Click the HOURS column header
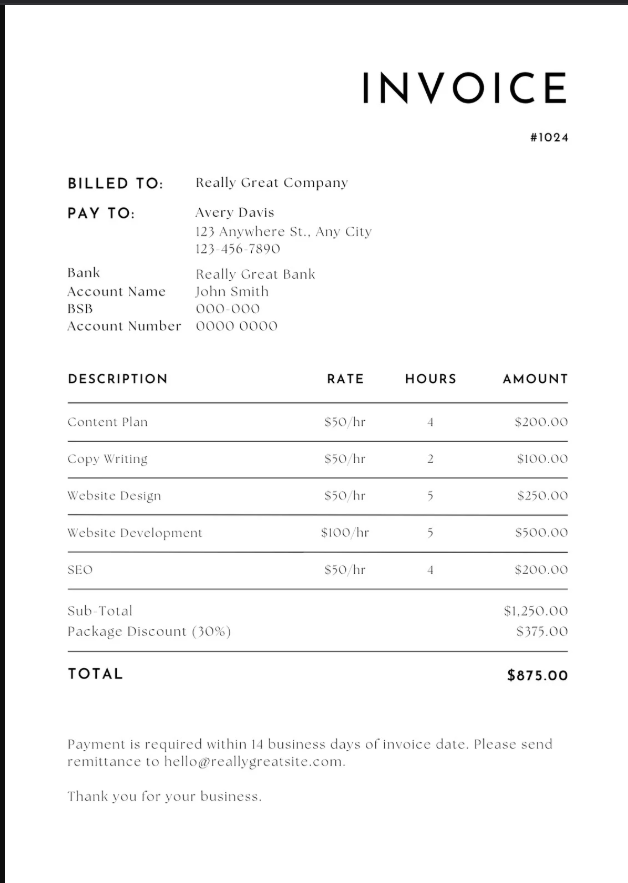 tap(430, 379)
